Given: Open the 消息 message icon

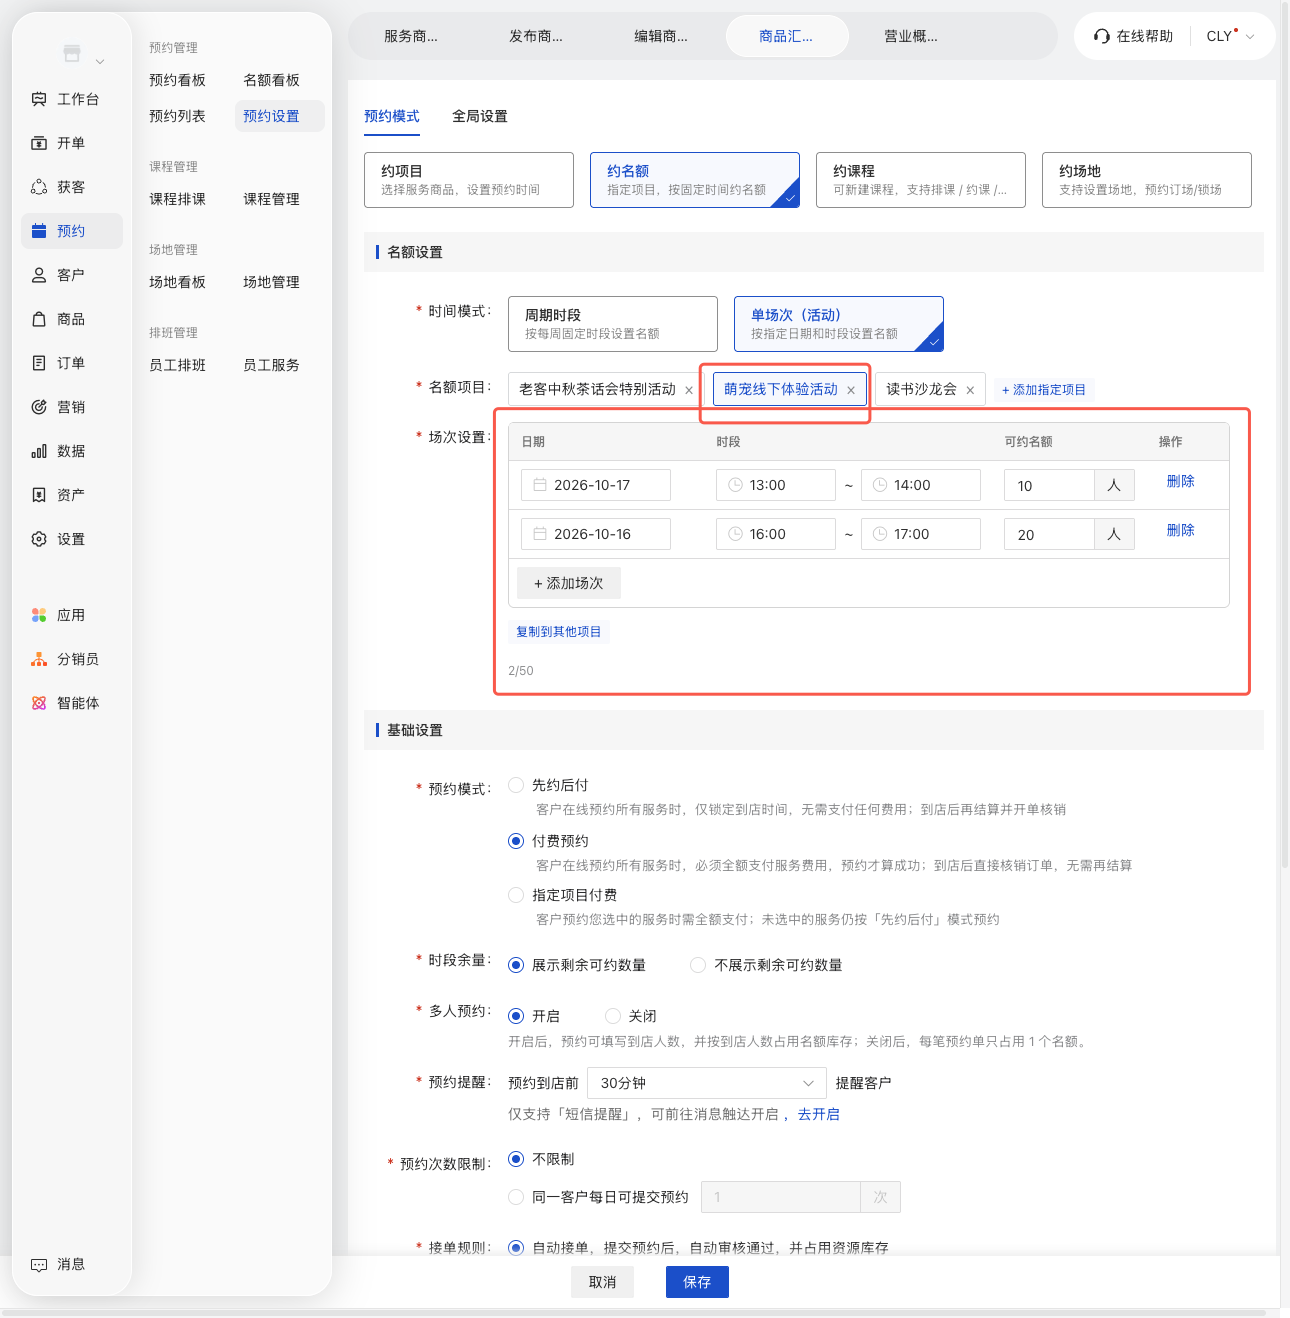Looking at the screenshot, I should 39,1264.
